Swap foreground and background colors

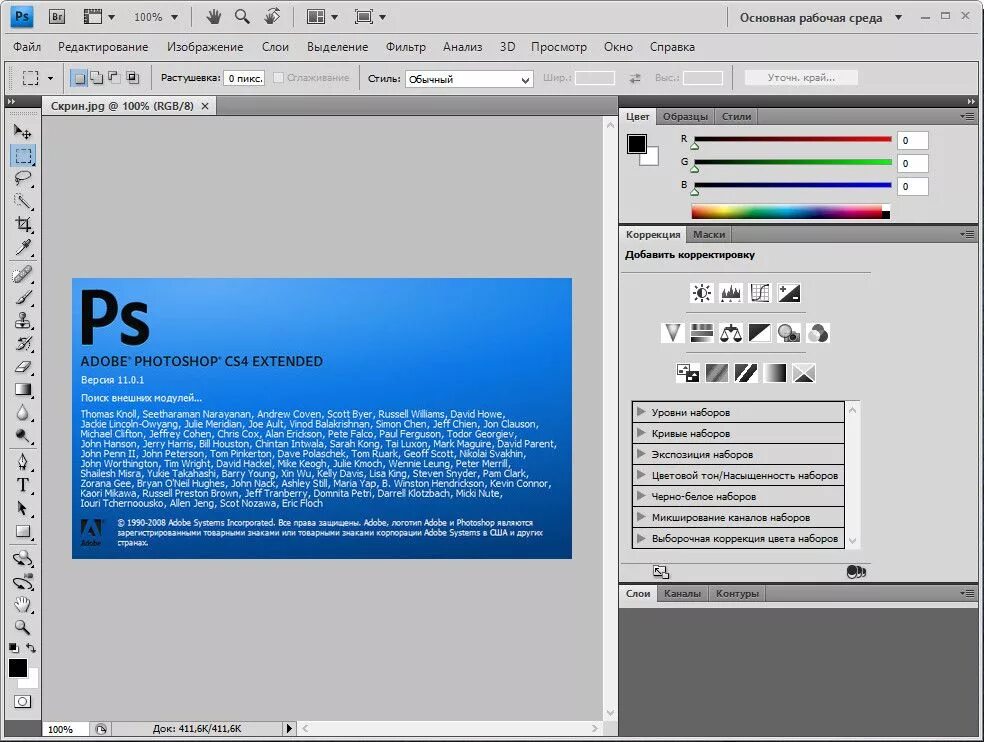(31, 648)
